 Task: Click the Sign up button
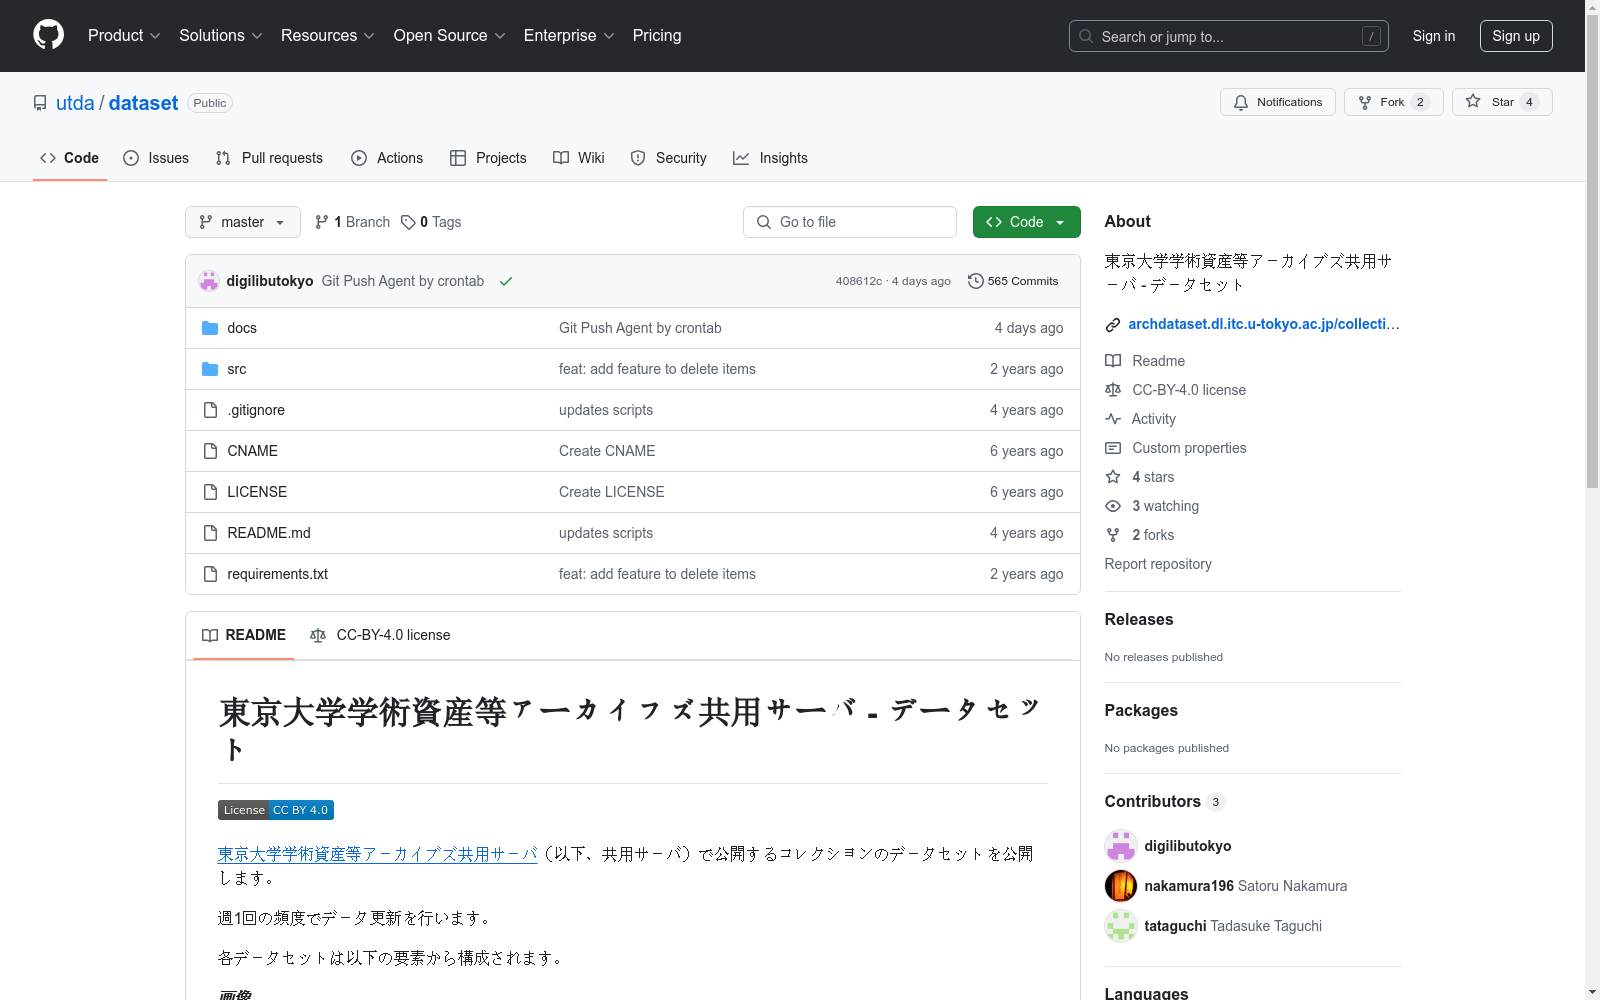pyautogui.click(x=1516, y=36)
